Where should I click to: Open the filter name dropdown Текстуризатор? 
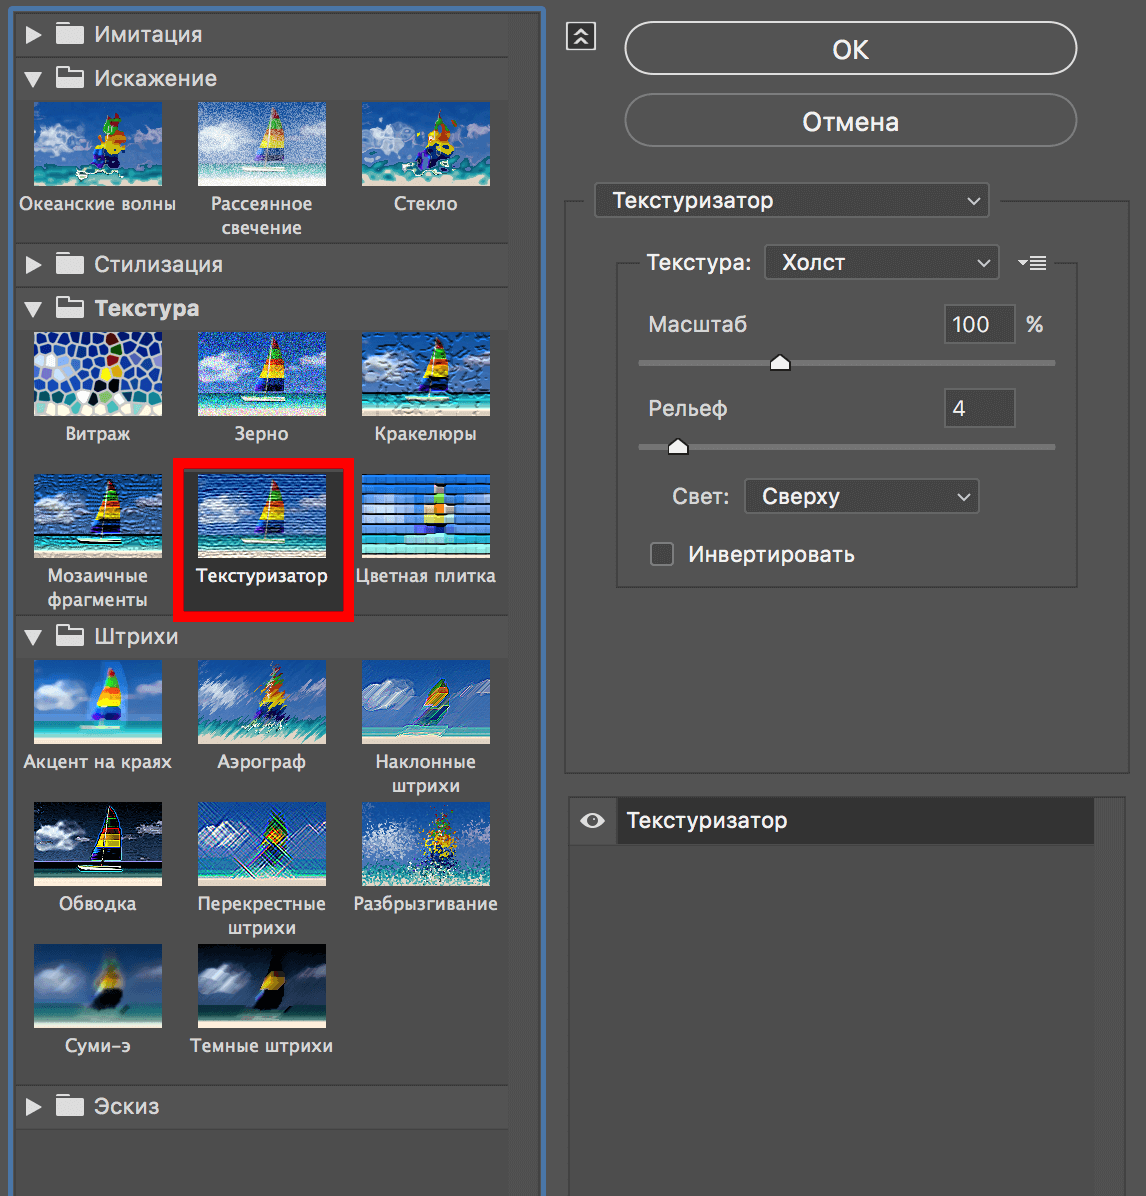[x=791, y=201]
